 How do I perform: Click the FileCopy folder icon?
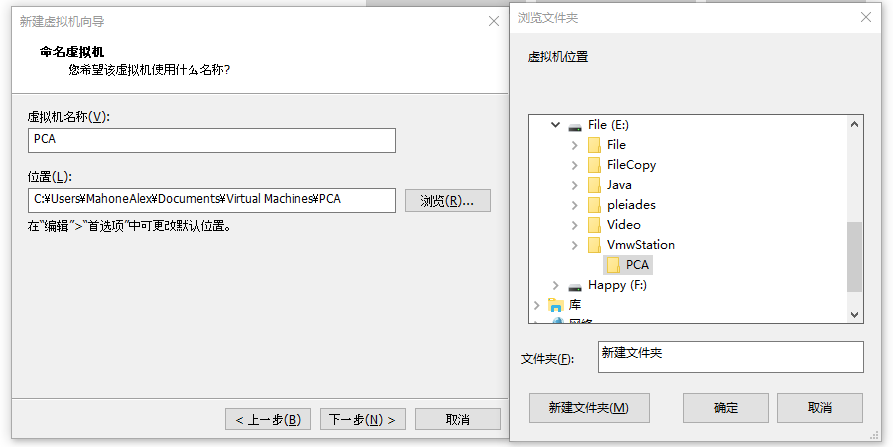click(594, 165)
